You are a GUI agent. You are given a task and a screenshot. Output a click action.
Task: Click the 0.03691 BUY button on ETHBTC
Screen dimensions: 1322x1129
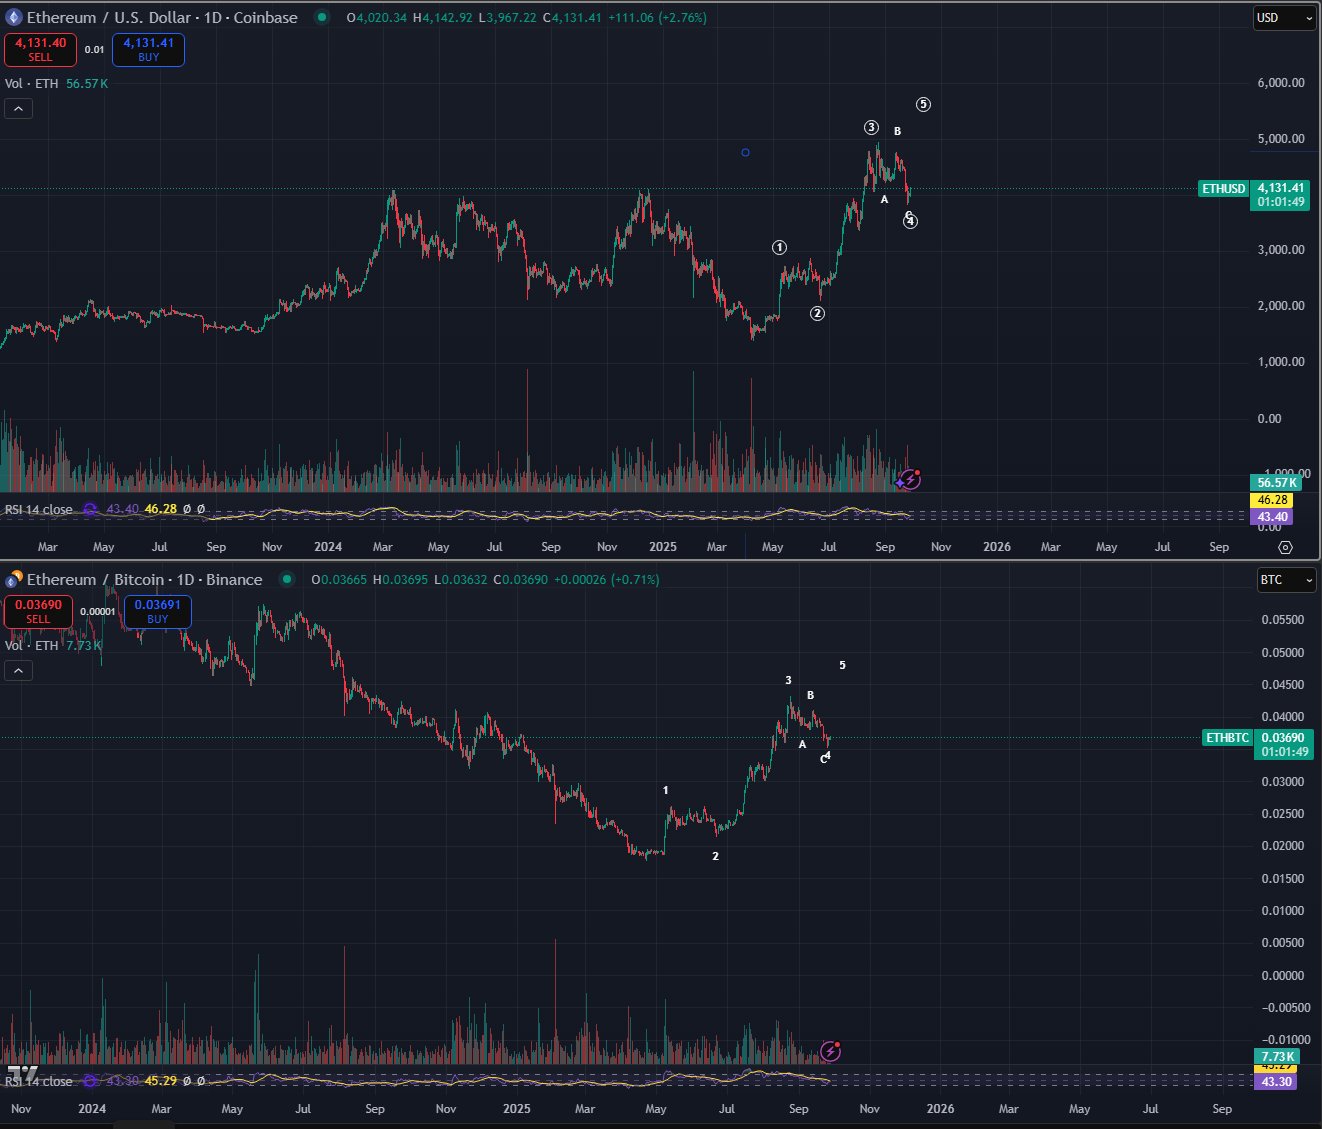158,611
